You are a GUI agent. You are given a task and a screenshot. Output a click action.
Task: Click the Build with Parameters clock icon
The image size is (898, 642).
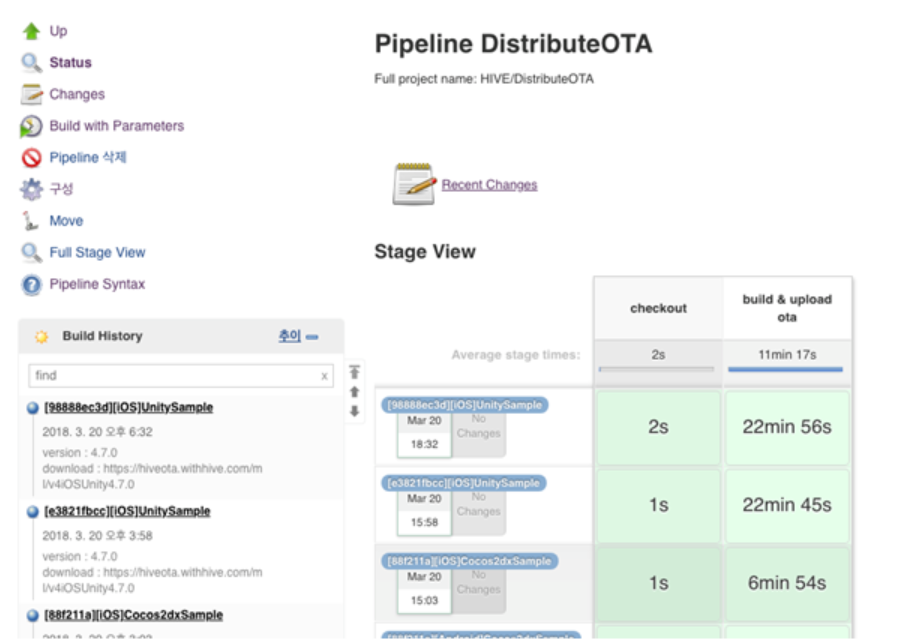[x=31, y=127]
